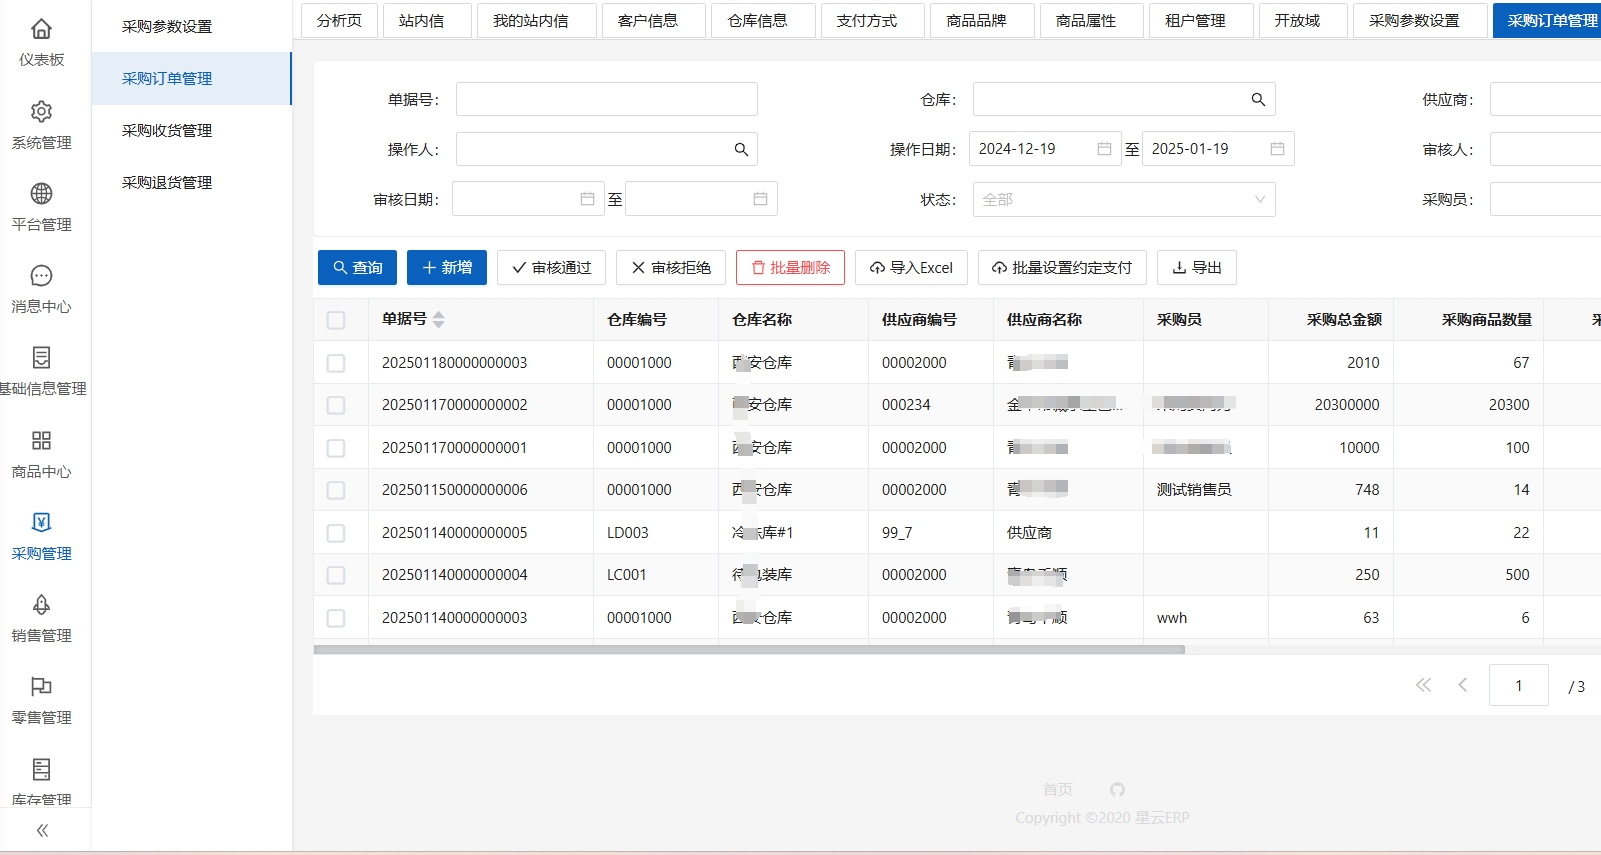1601x855 pixels.
Task: Toggle the select-all checkbox in table header
Action: [x=336, y=320]
